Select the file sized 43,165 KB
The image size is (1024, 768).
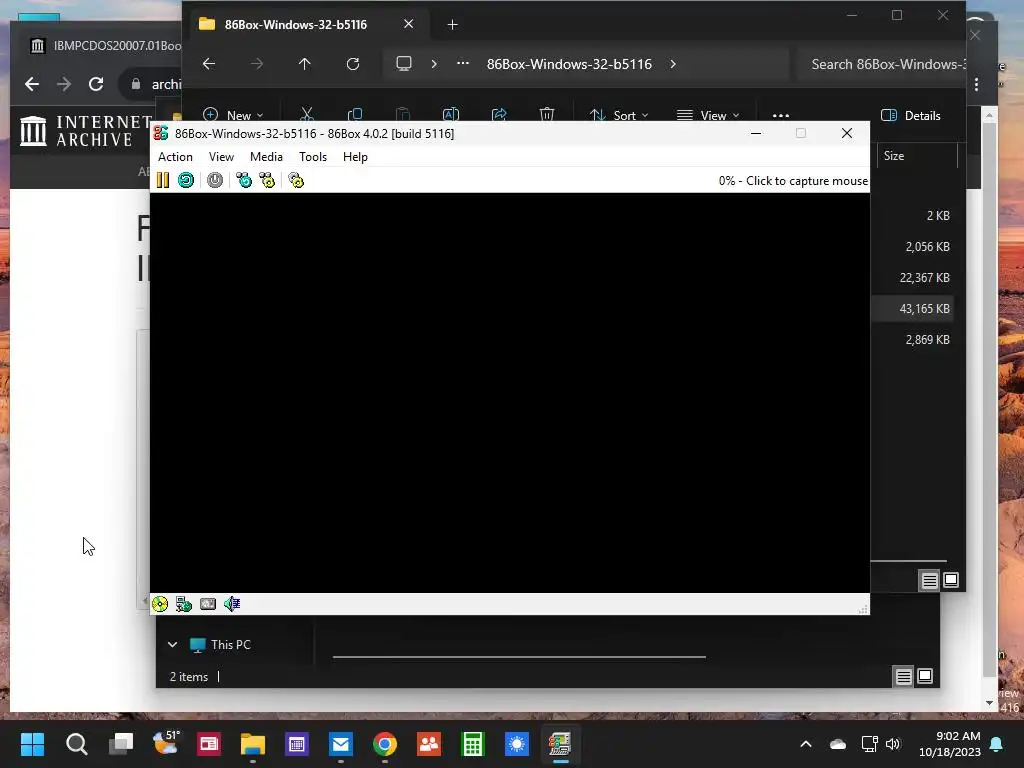[x=925, y=308]
